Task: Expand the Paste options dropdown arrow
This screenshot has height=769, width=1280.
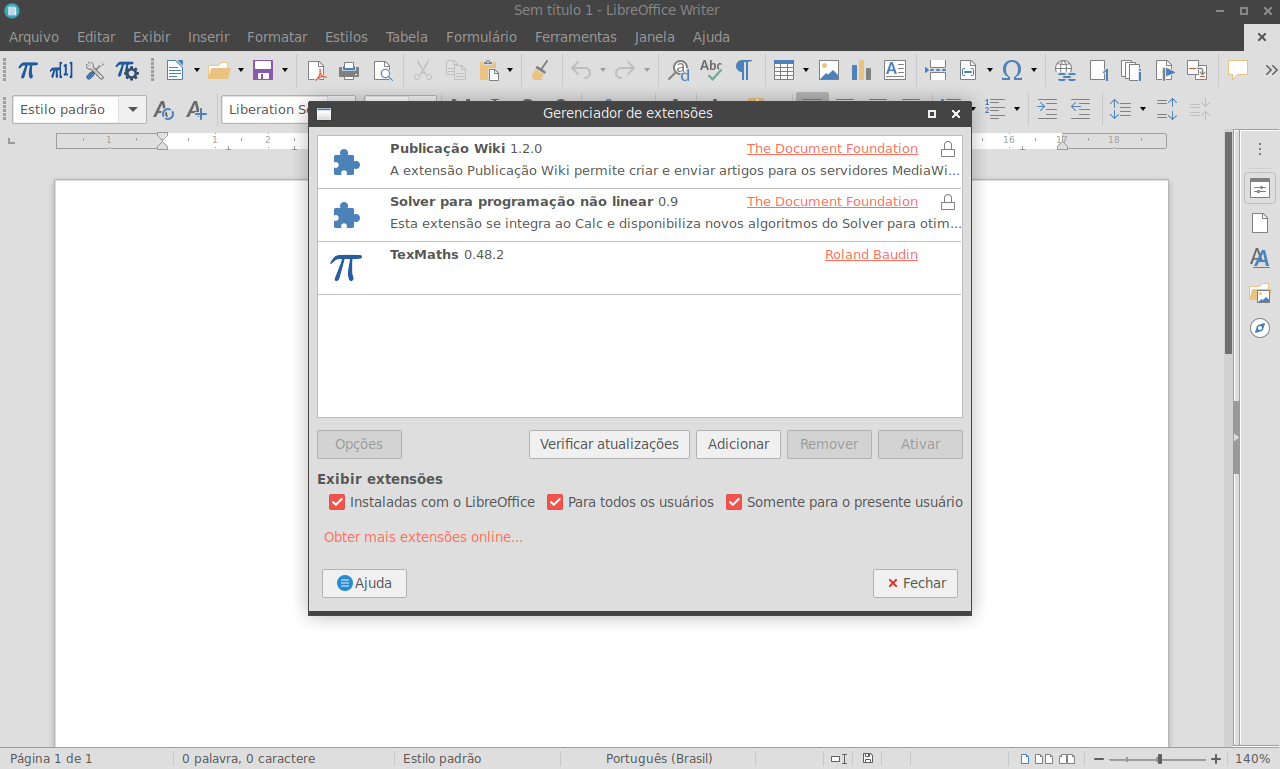Action: pos(510,70)
